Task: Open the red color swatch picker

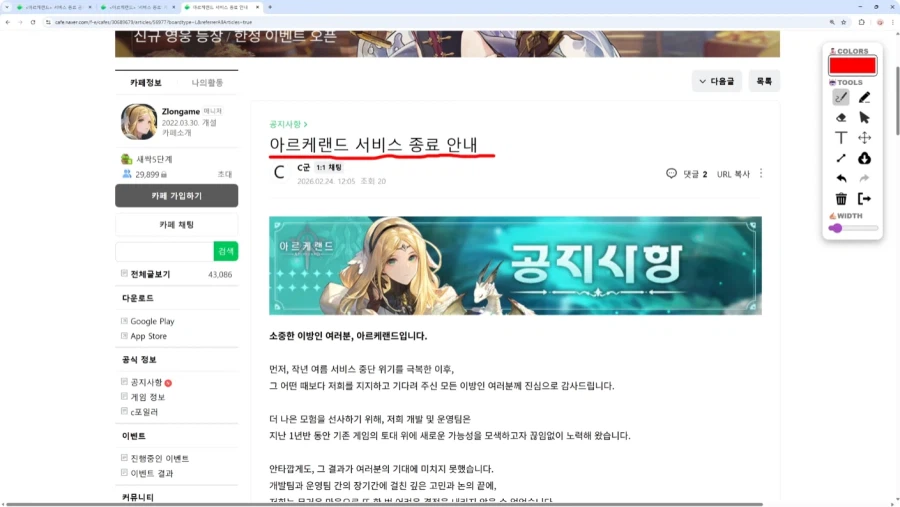Action: [x=852, y=65]
